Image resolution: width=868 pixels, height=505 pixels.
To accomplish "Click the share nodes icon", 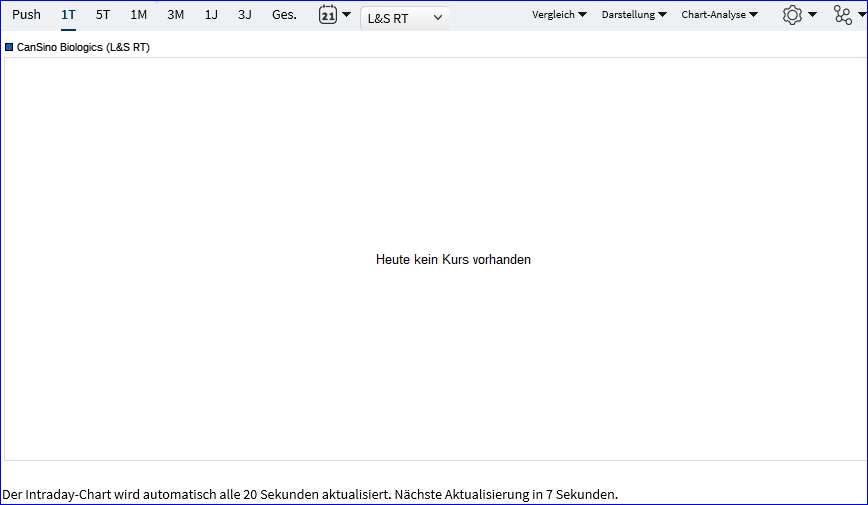I will (x=843, y=15).
